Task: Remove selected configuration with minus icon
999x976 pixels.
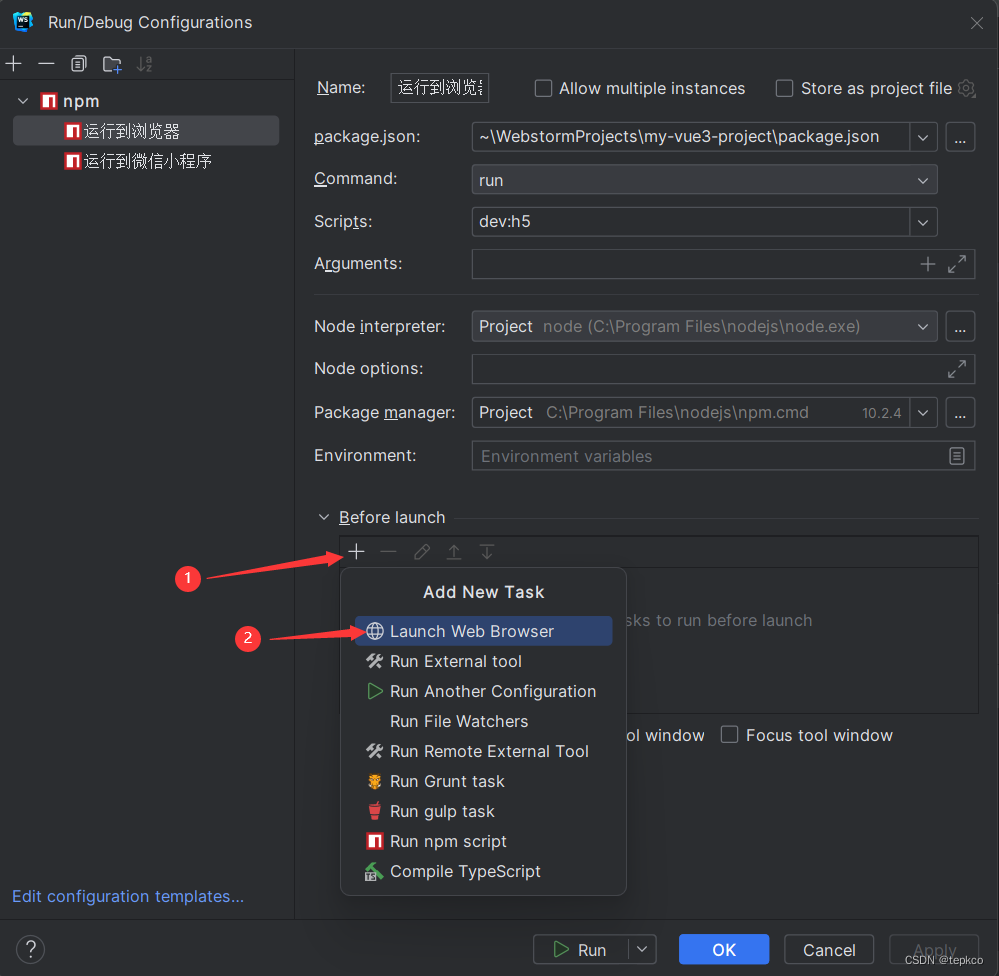Action: pos(47,64)
